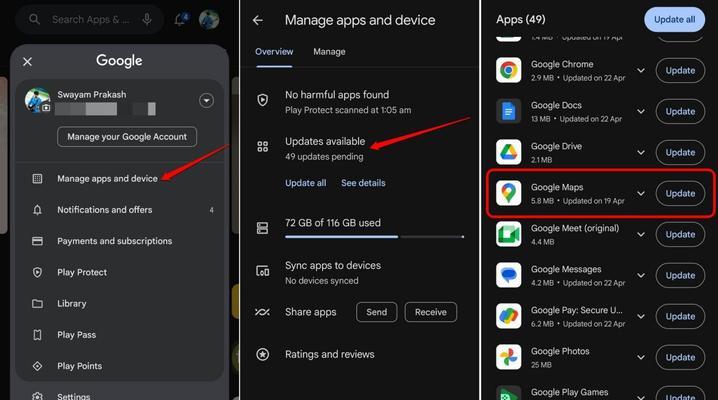718x400 pixels.
Task: Expand Google Docs update details
Action: (x=641, y=111)
